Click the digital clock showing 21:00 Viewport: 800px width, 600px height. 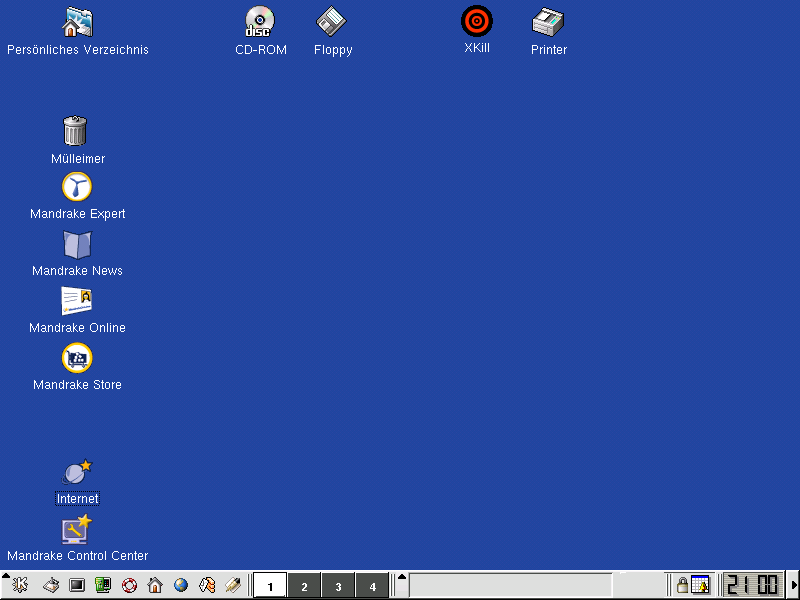coord(753,585)
